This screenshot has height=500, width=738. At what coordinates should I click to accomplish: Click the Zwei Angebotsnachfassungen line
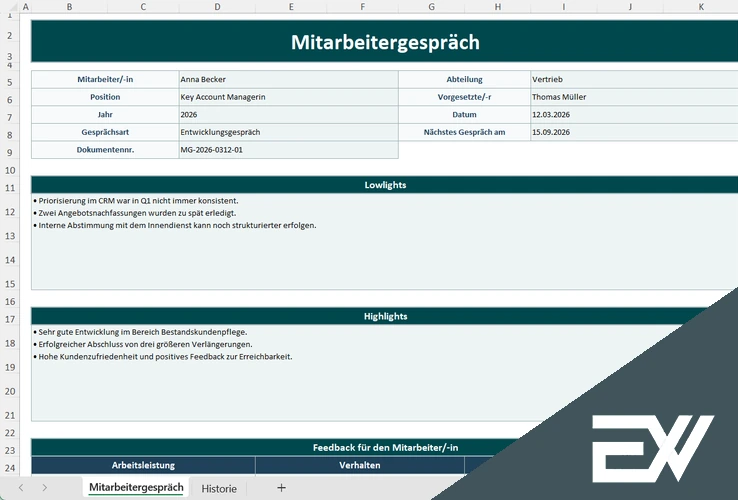tap(135, 213)
